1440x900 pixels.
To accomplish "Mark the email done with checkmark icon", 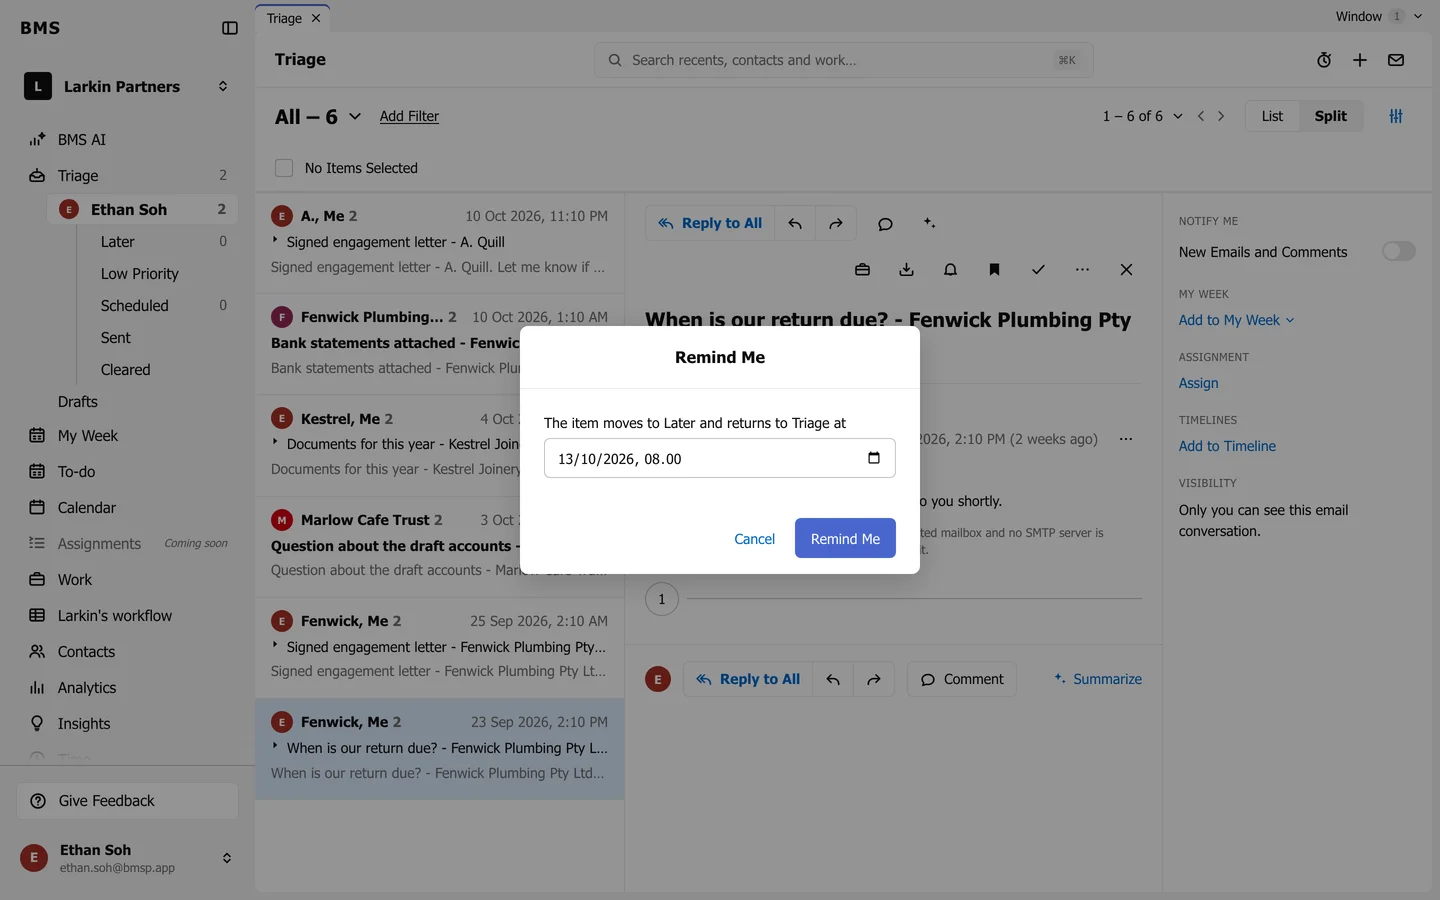I will (x=1038, y=270).
